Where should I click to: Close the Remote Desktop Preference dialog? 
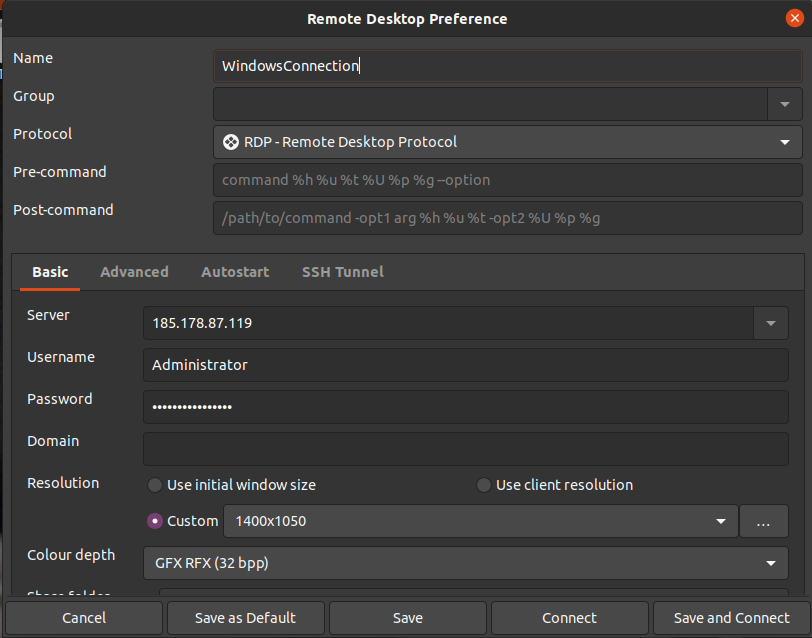[794, 18]
